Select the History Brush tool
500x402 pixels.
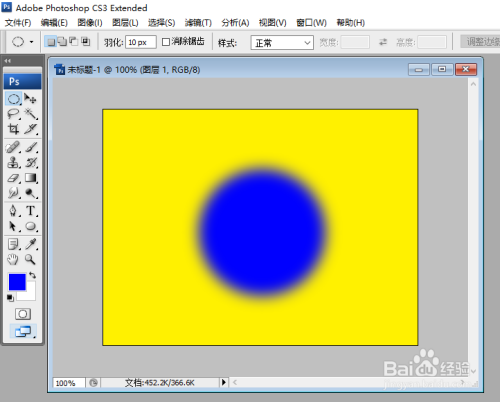click(31, 163)
